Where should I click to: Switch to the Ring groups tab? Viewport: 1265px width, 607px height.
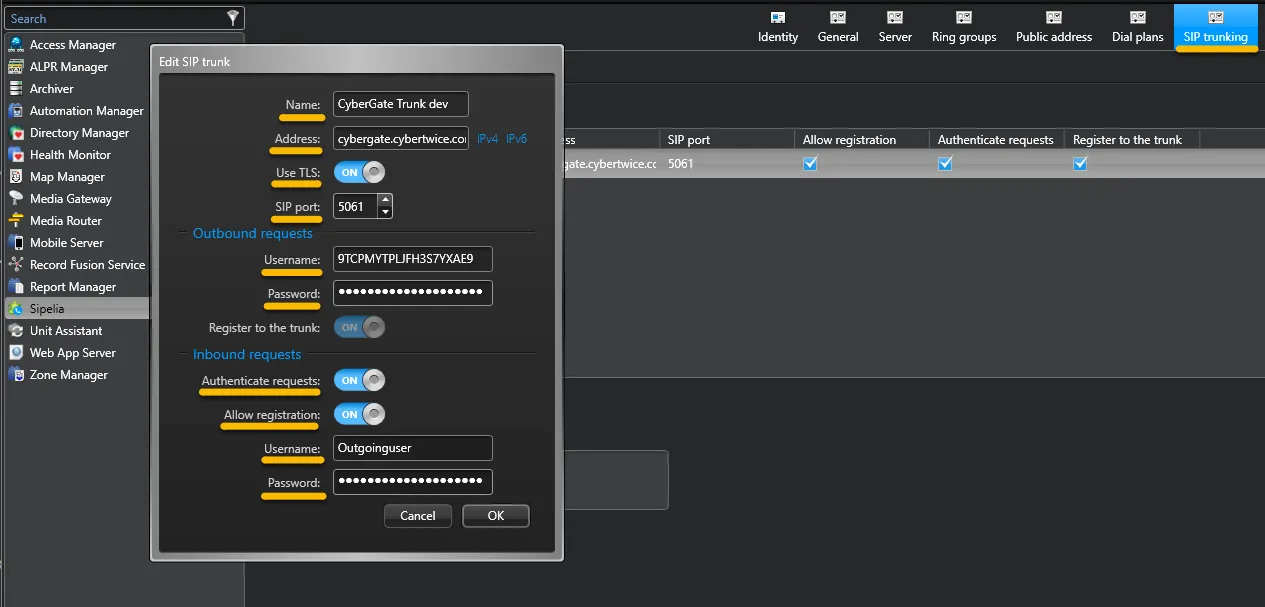point(964,27)
